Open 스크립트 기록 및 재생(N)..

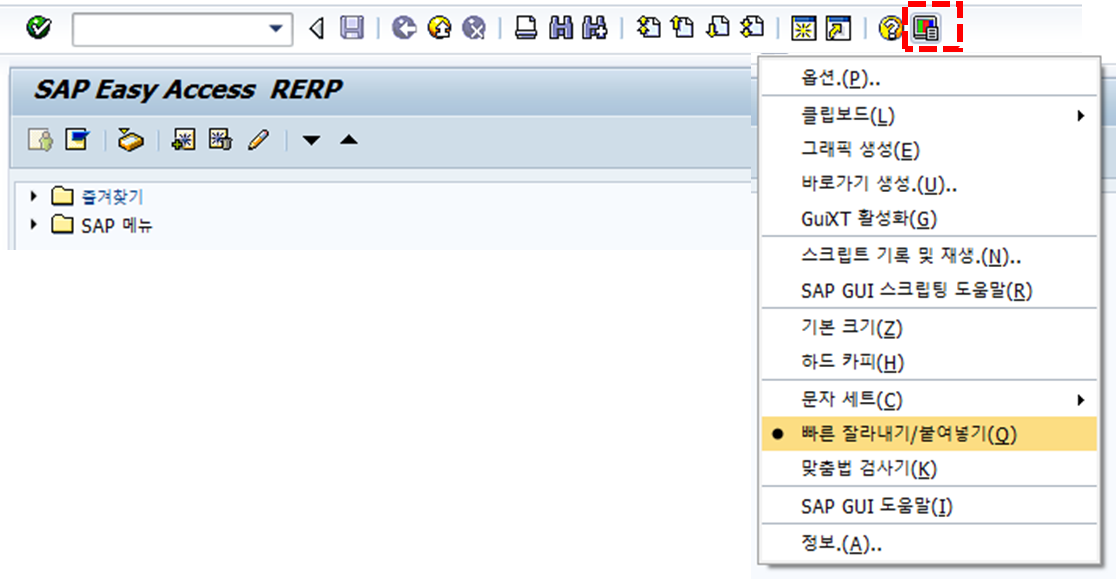(930, 256)
